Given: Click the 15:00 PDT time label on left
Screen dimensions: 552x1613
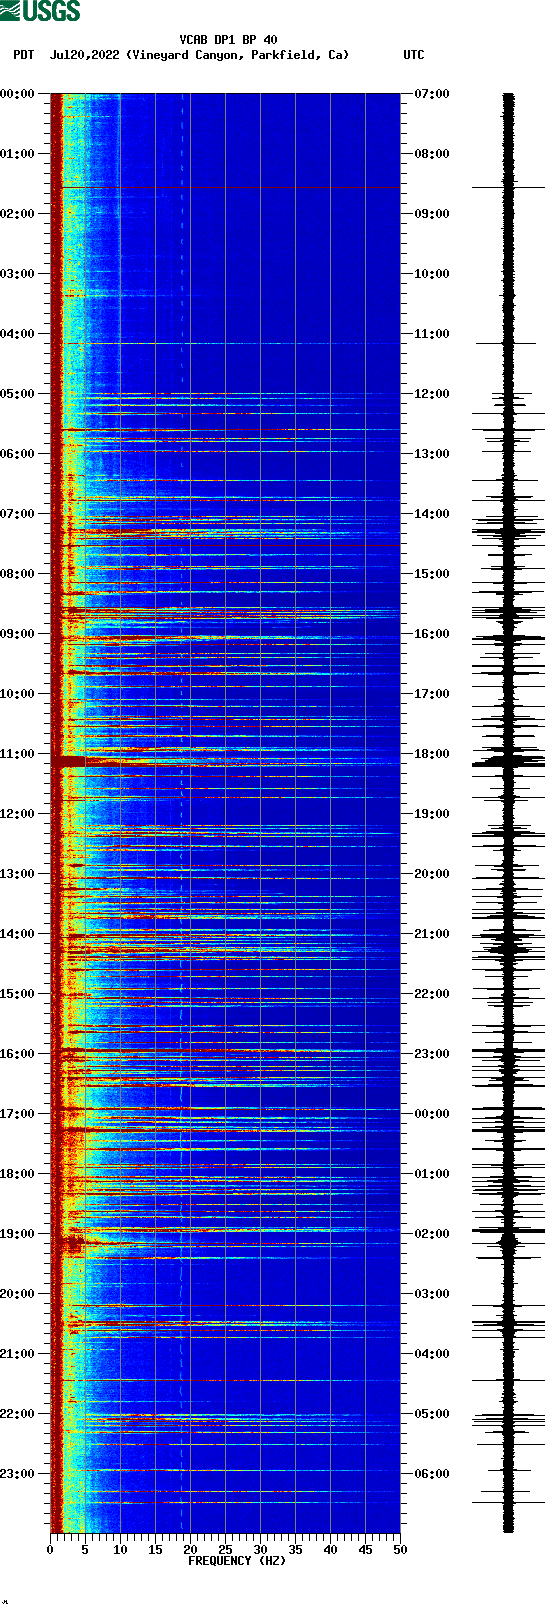Looking at the screenshot, I should point(17,994).
